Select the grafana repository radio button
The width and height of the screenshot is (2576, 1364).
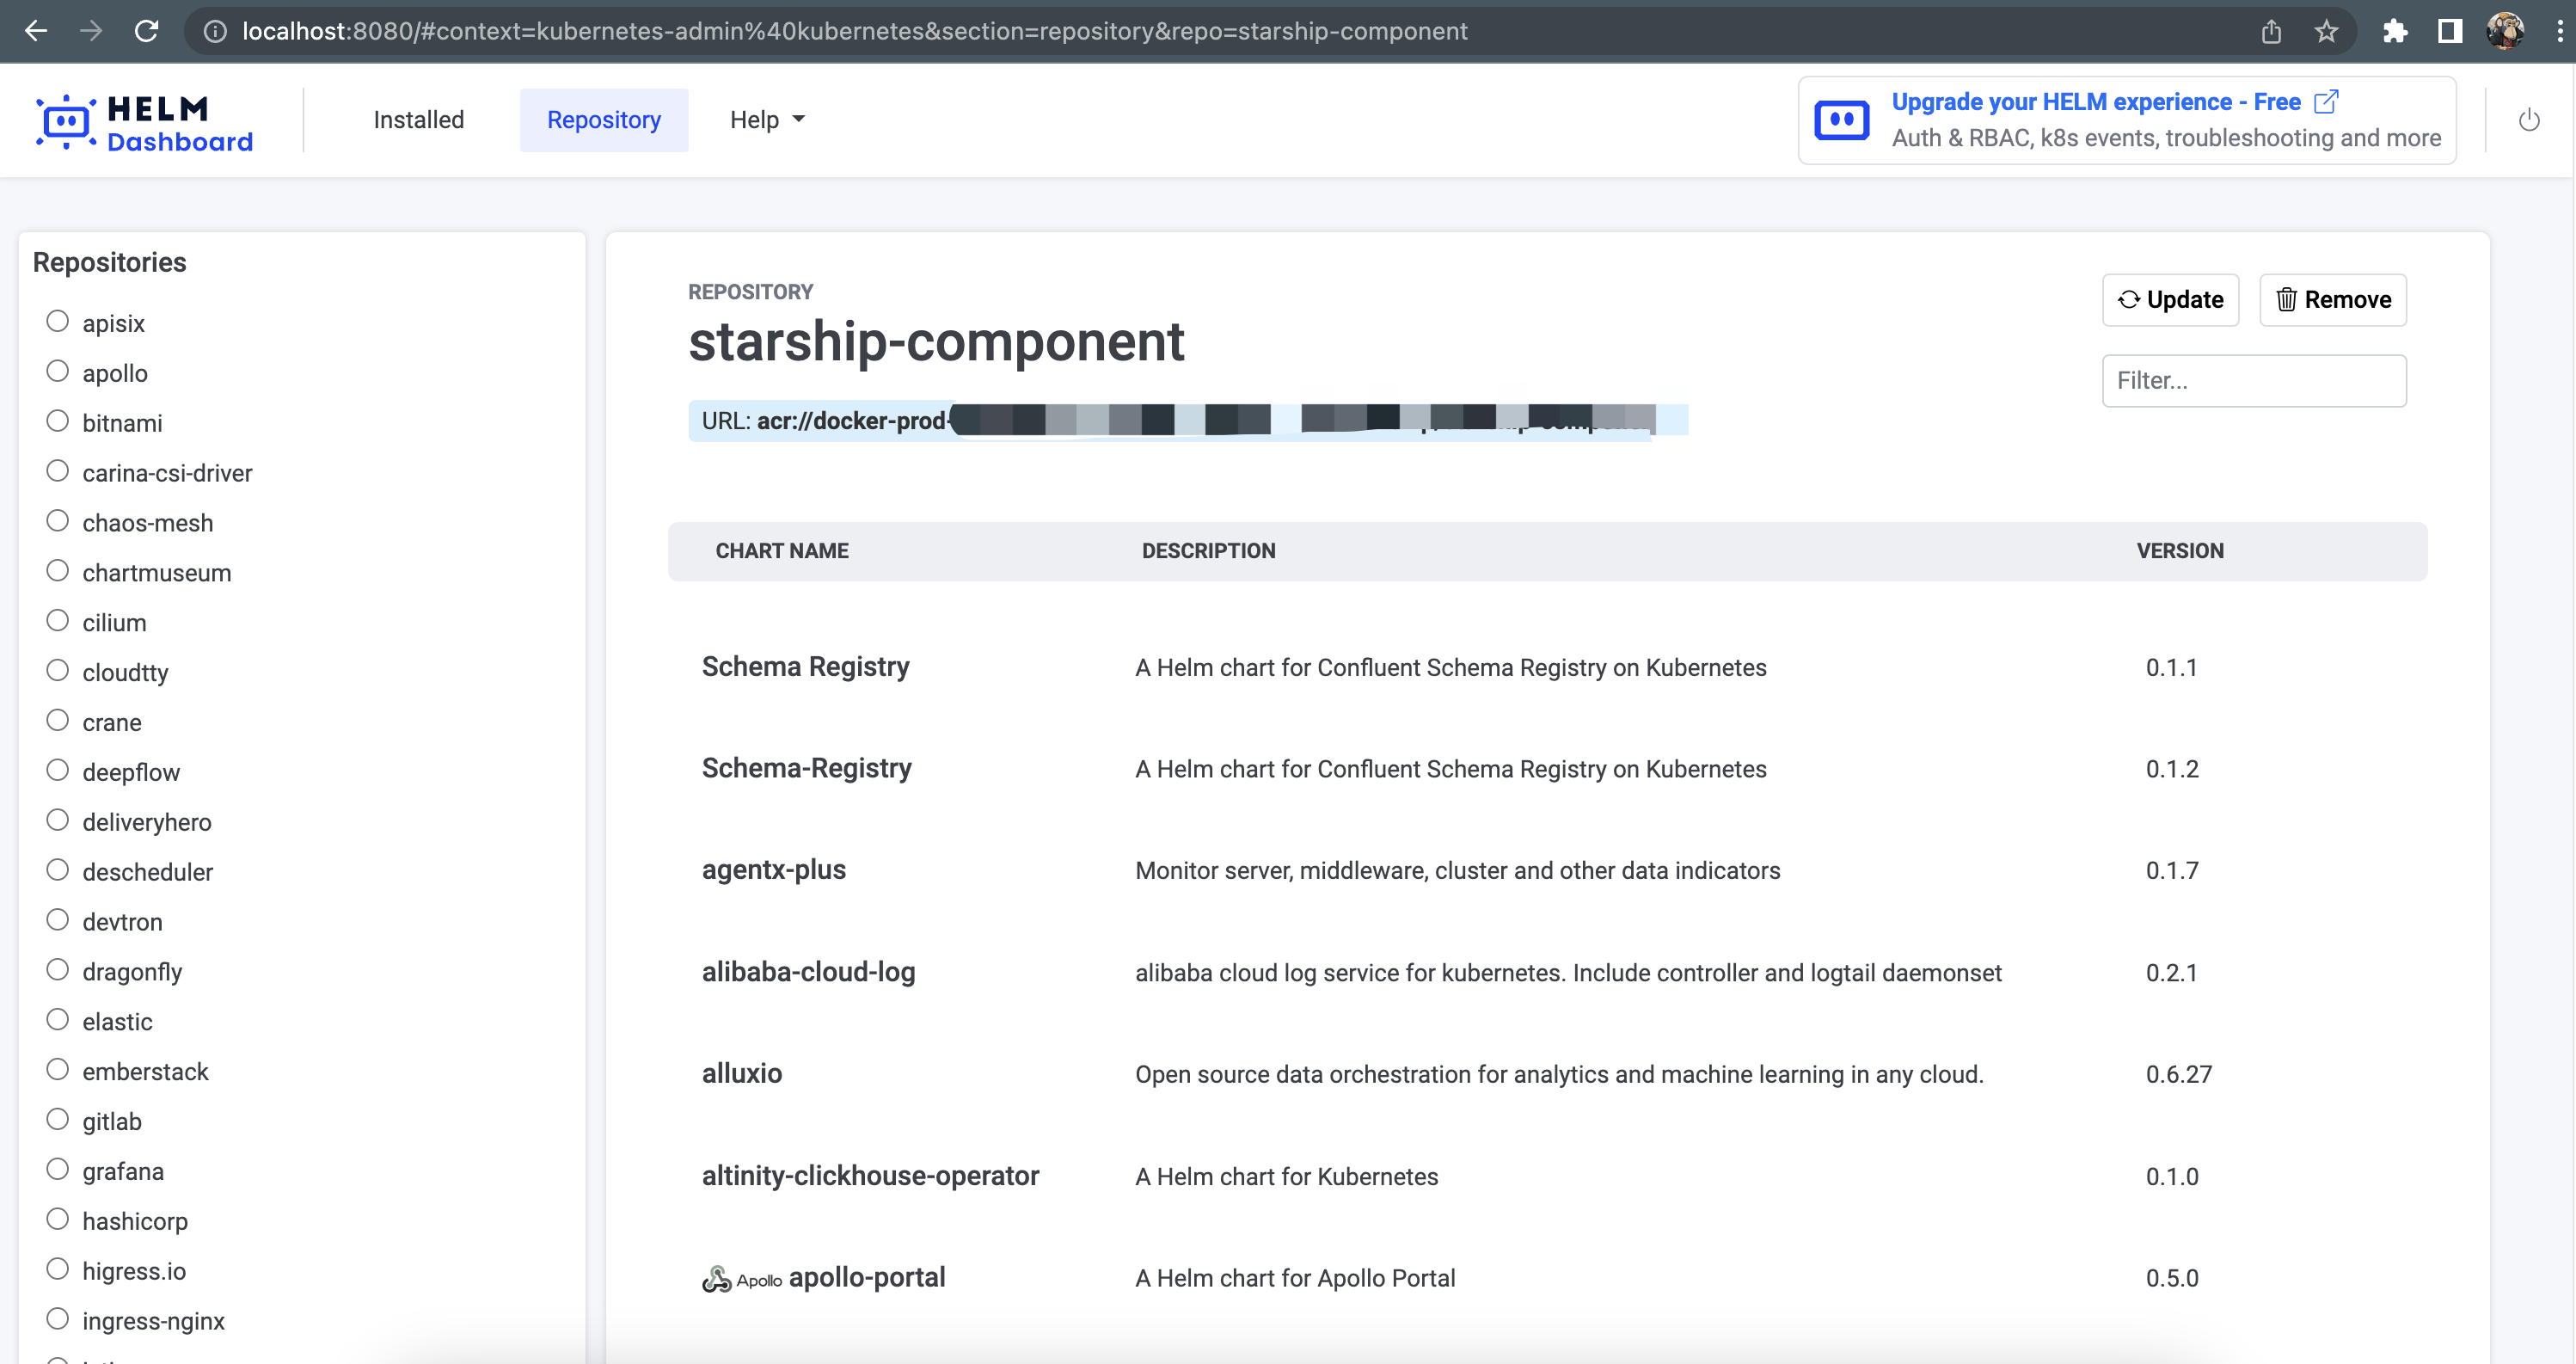[57, 1168]
